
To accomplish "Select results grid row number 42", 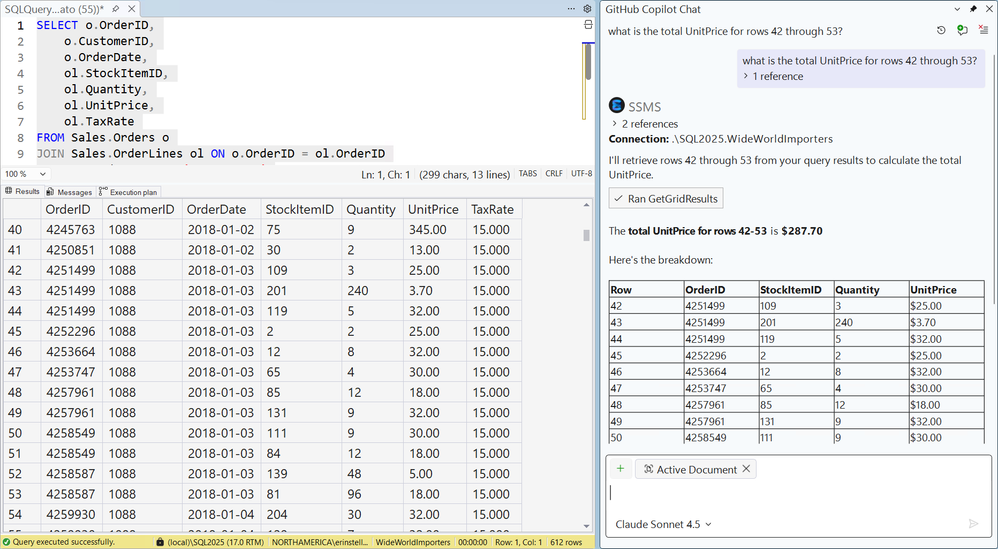I will (x=21, y=270).
